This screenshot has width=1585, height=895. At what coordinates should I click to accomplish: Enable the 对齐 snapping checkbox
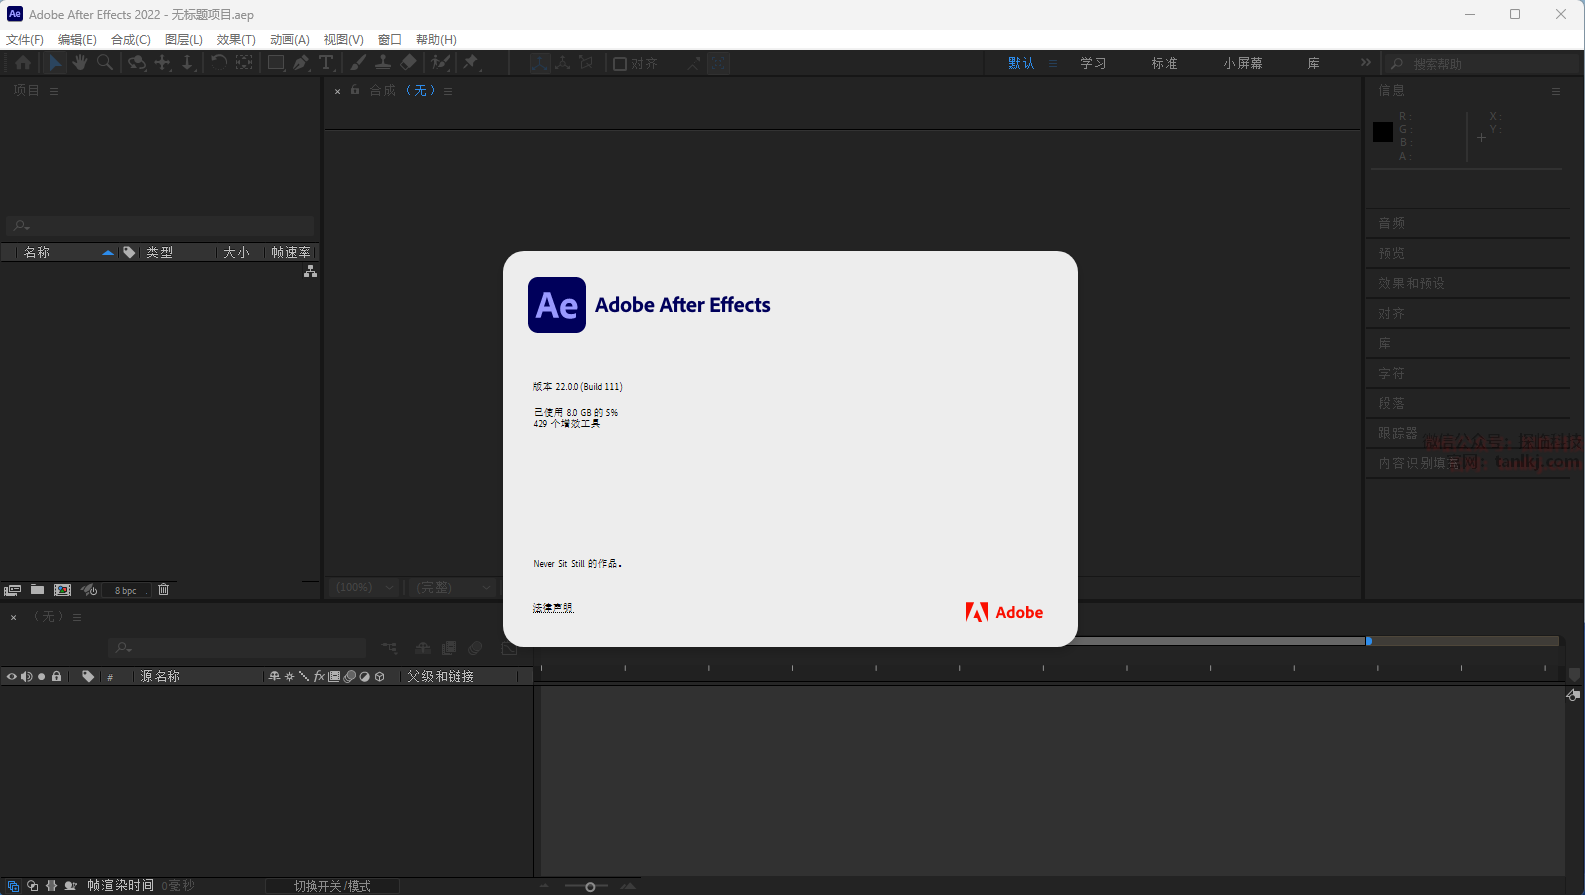tap(620, 64)
